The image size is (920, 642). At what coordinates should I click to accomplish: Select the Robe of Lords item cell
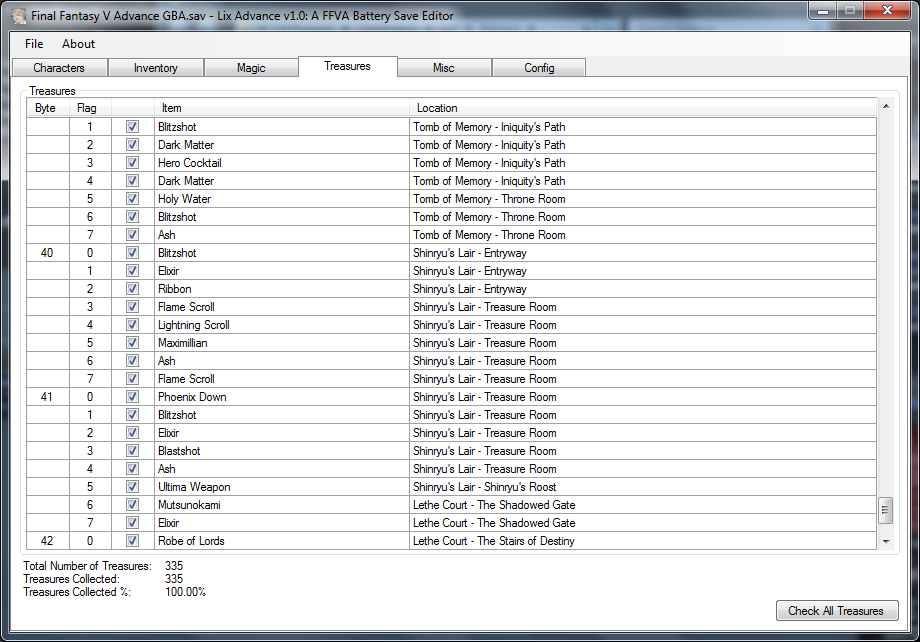tap(282, 540)
